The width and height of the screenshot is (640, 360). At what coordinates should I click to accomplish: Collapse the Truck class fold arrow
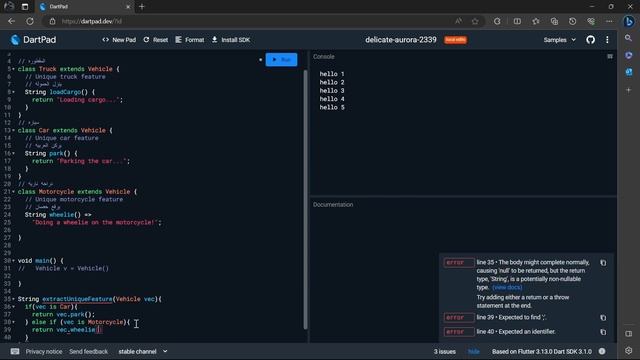(x=13, y=69)
